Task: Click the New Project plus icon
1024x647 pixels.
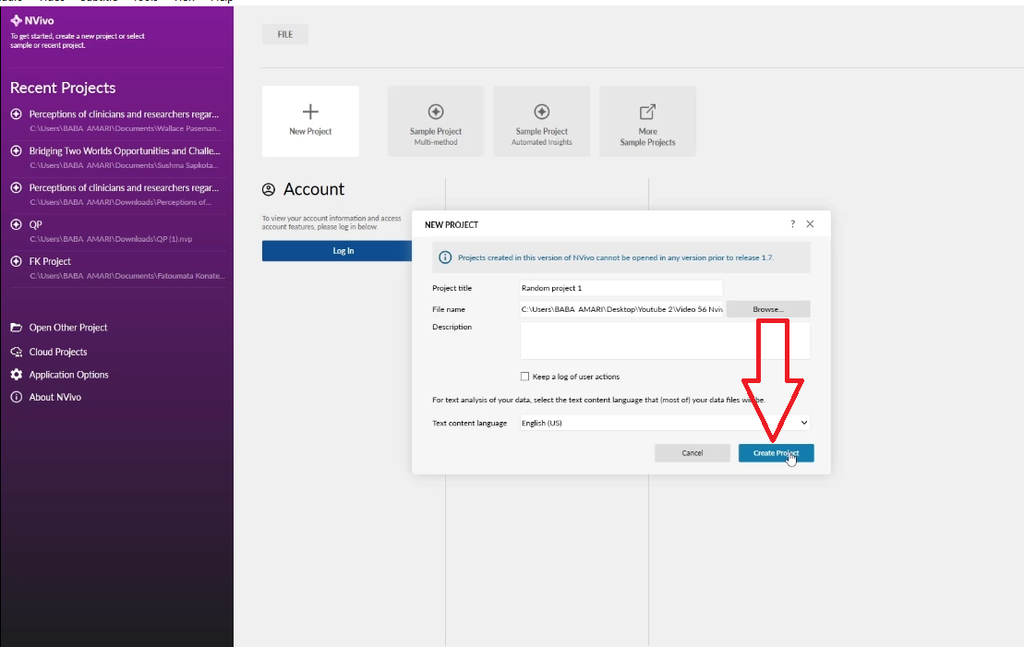Action: [310, 112]
